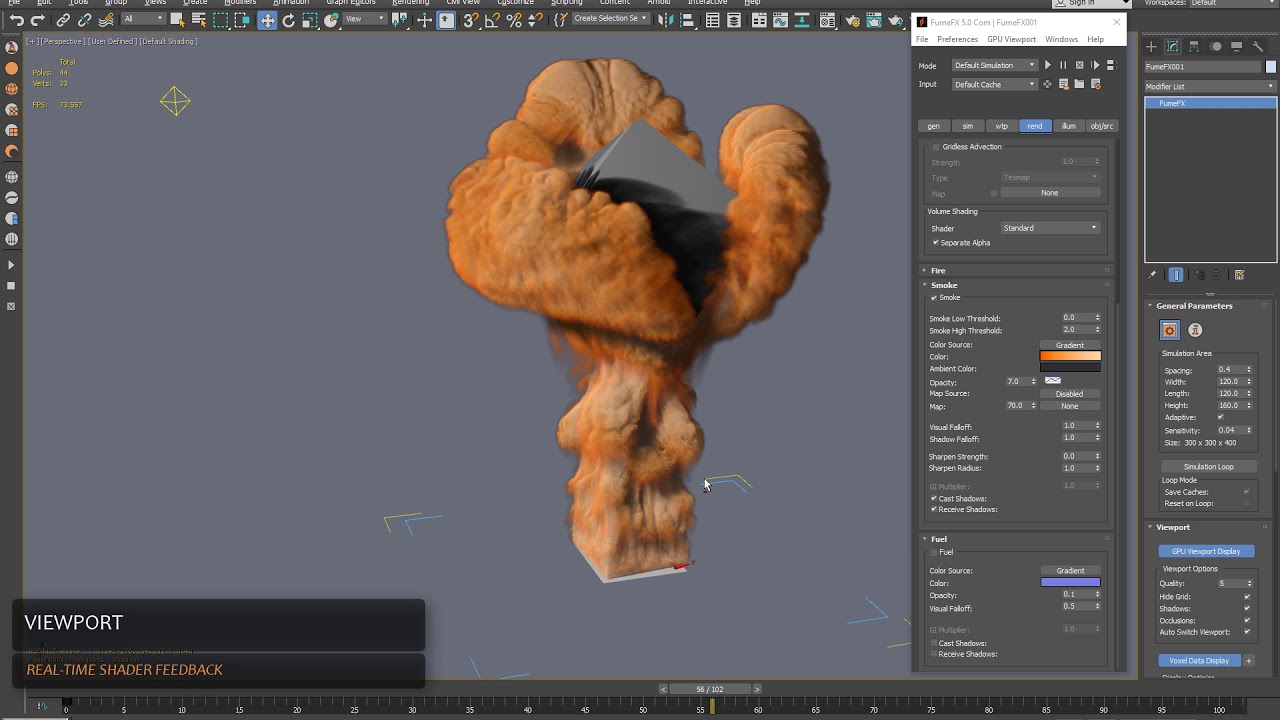The height and width of the screenshot is (720, 1280).
Task: Open the Shader Standard dropdown
Action: coord(1050,228)
